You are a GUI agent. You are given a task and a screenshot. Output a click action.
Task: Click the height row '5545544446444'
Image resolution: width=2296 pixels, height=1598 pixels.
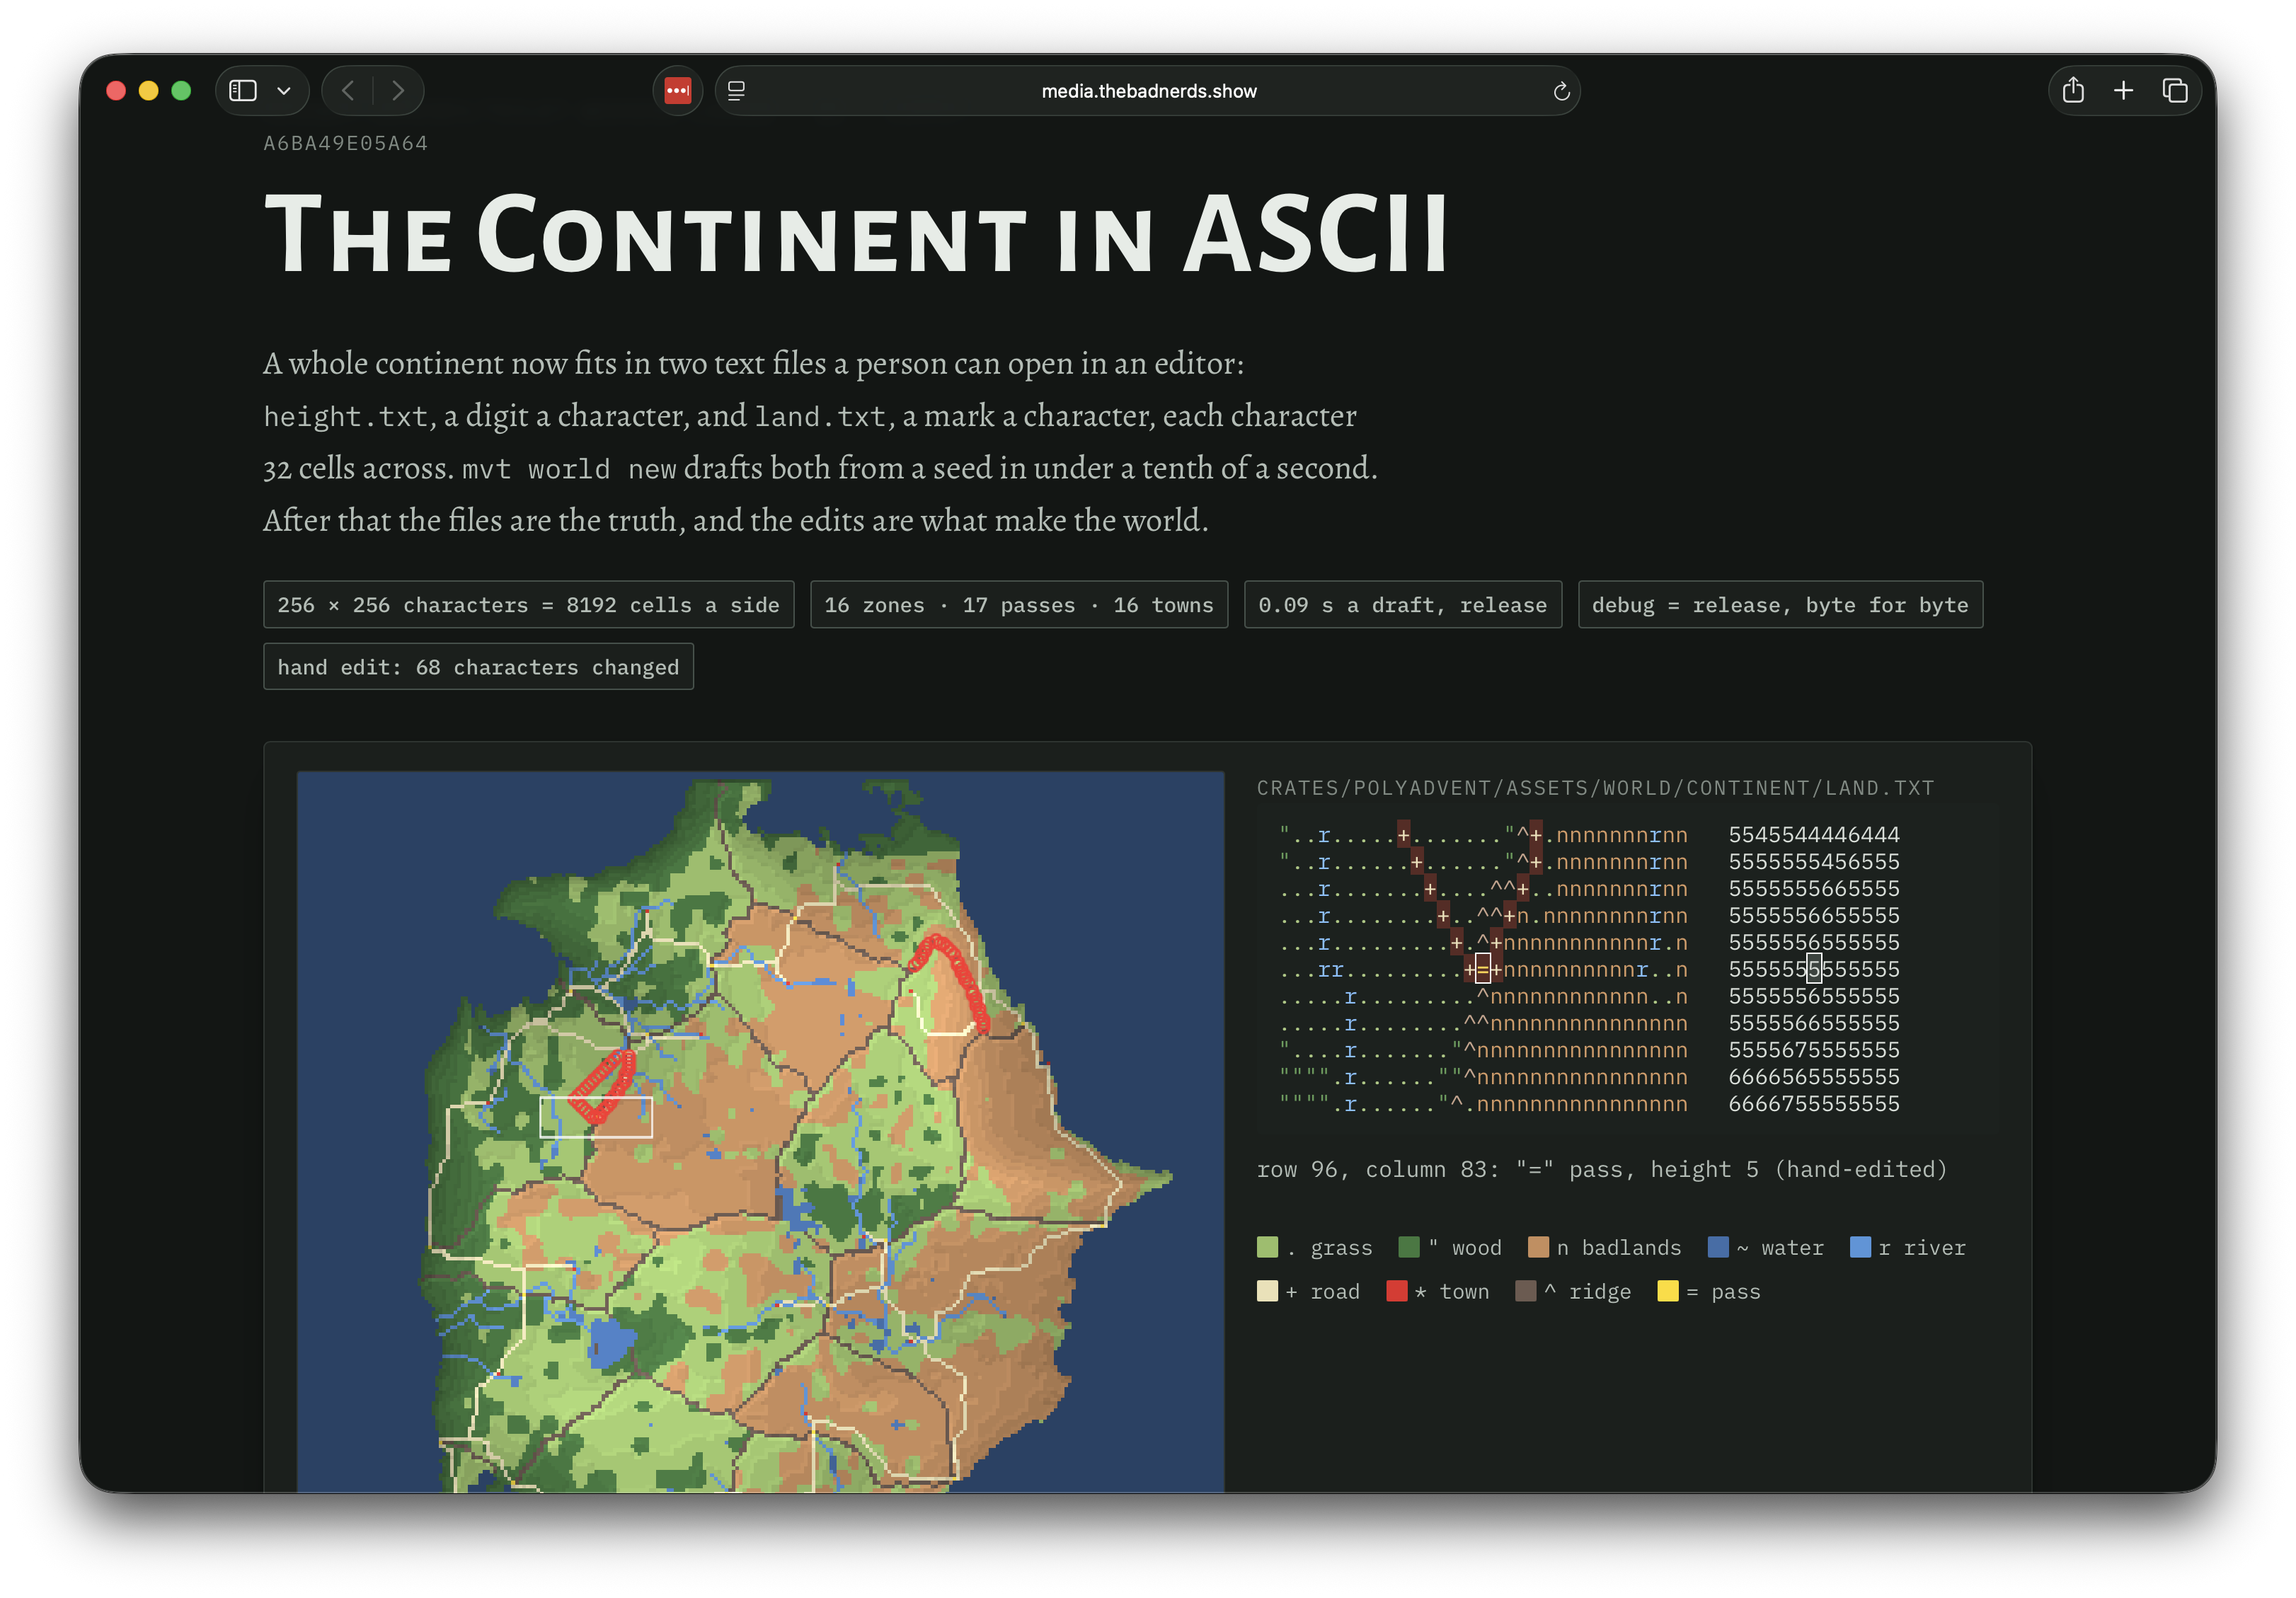pyautogui.click(x=1814, y=834)
